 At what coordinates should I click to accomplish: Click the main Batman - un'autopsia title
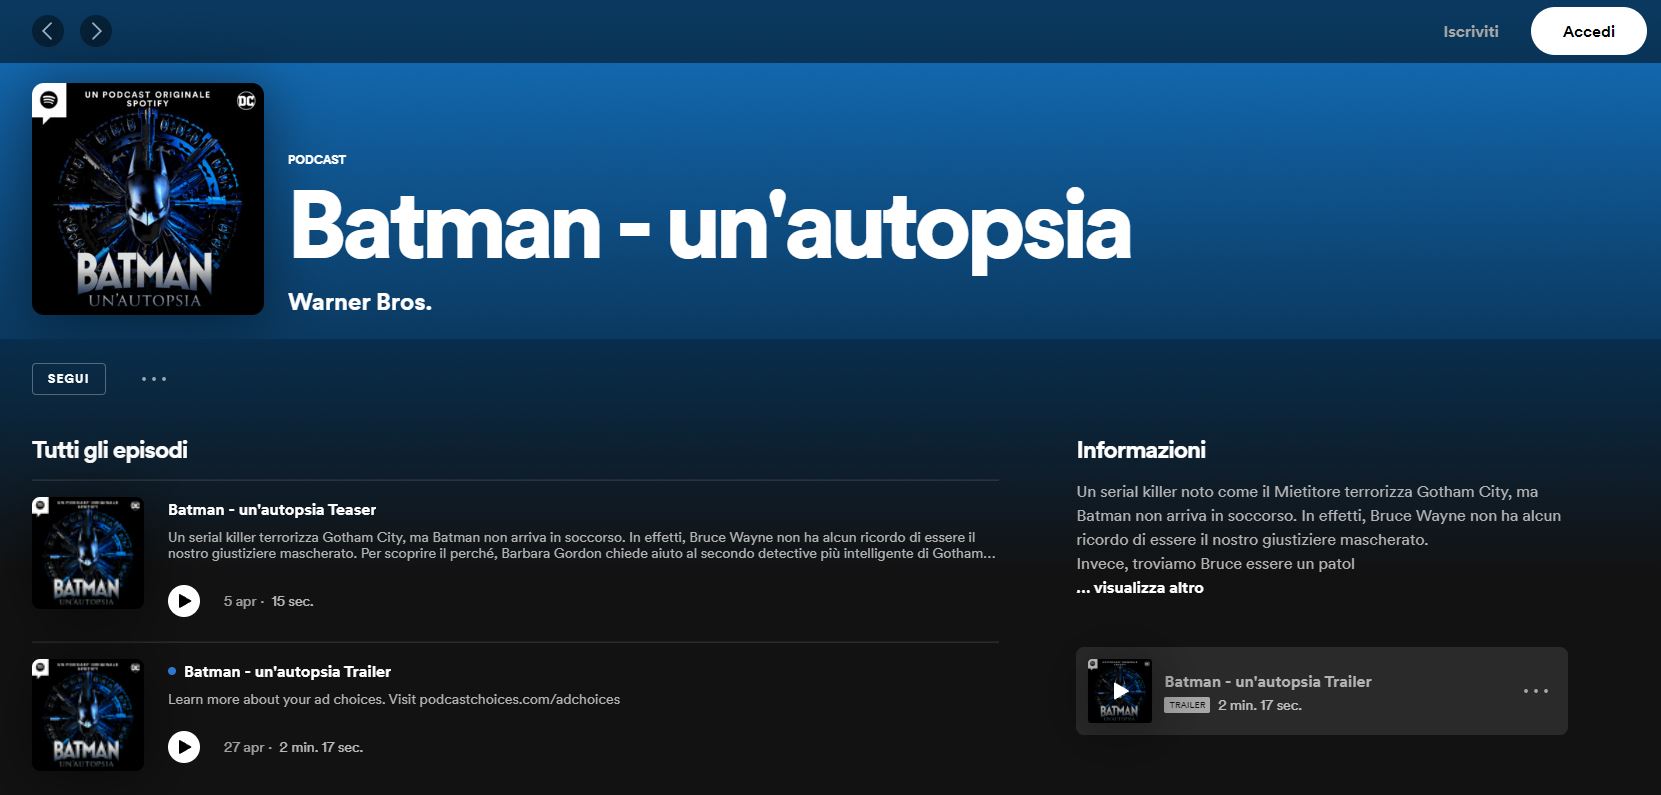[710, 227]
